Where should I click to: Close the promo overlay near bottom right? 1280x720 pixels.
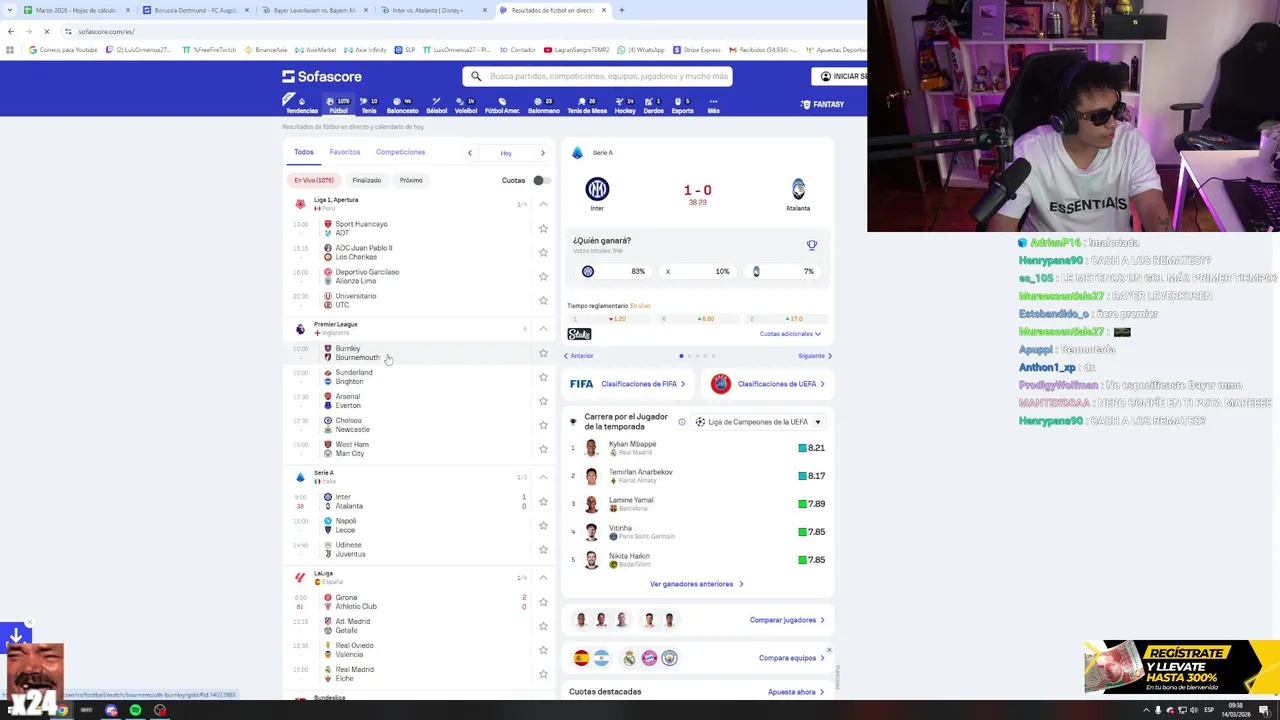(829, 650)
